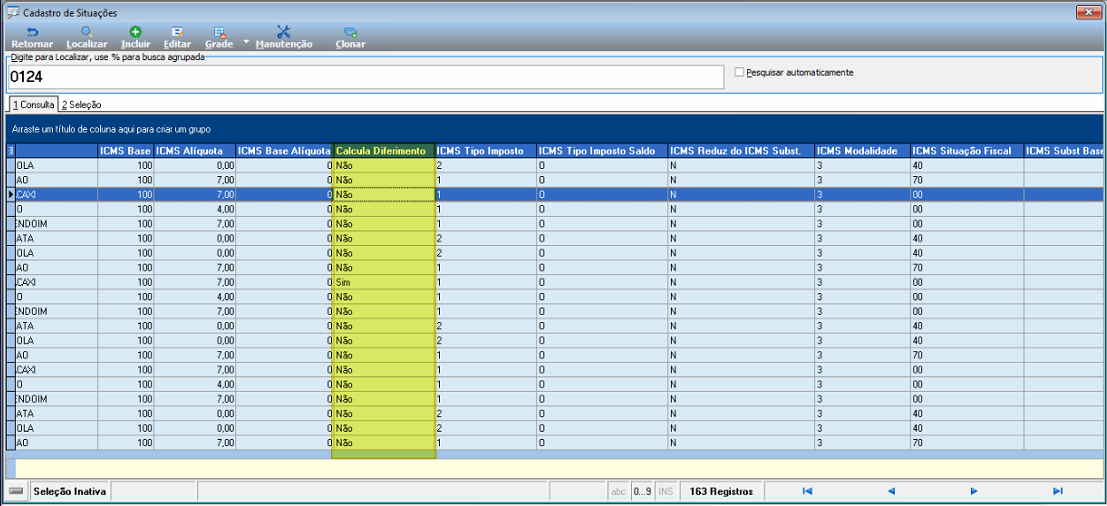Click the 0...9 indicator in status bar
1107x506 pixels.
pyautogui.click(x=642, y=491)
